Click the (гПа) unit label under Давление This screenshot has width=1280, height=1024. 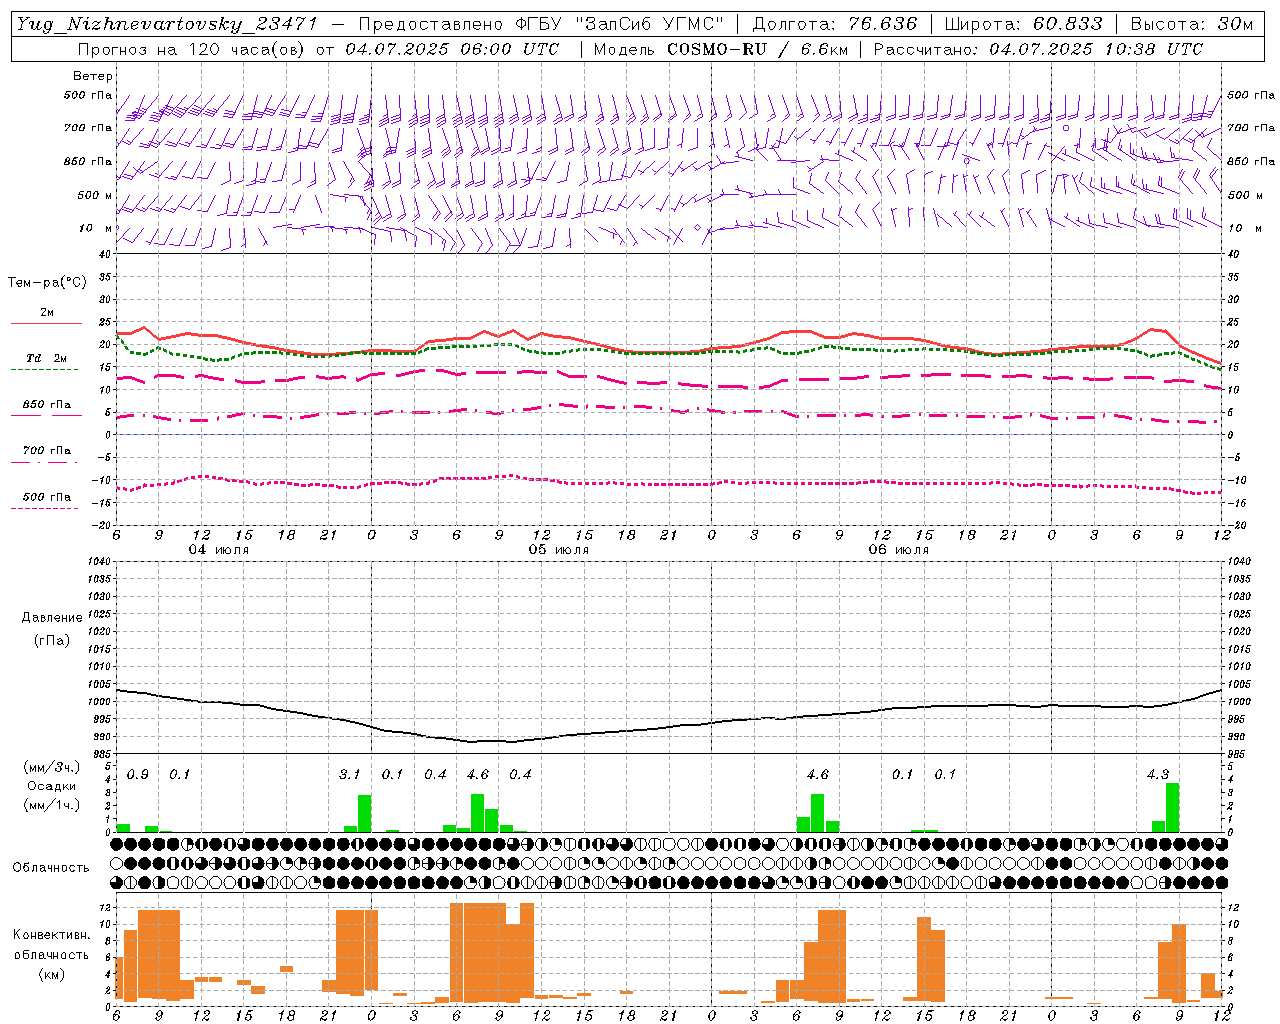pos(52,640)
